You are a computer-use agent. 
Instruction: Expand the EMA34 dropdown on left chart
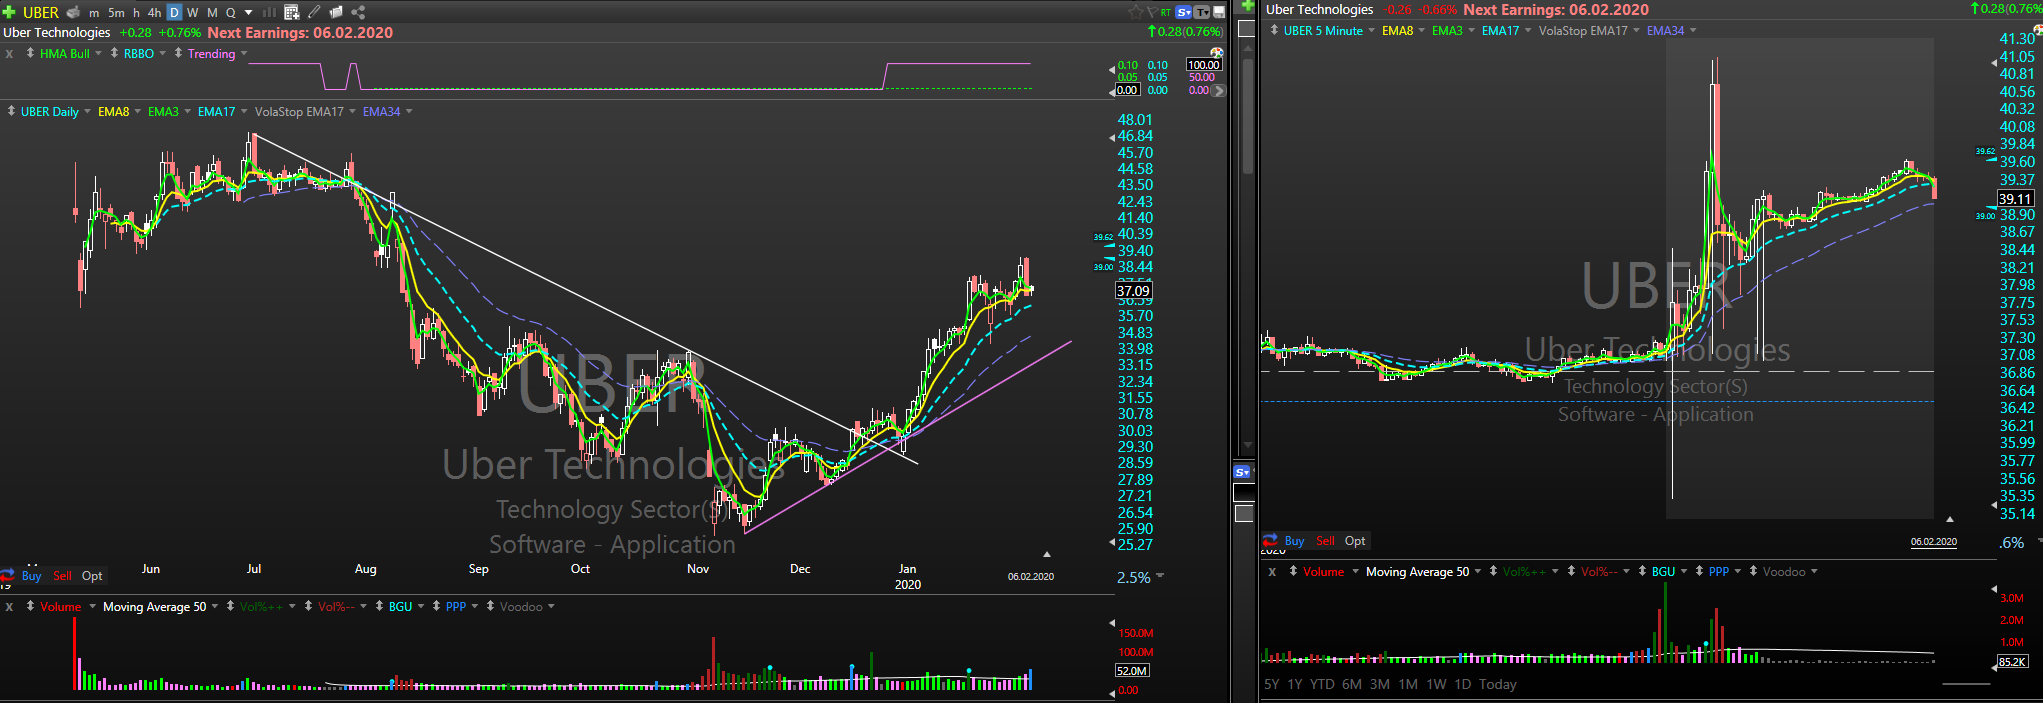[x=409, y=112]
